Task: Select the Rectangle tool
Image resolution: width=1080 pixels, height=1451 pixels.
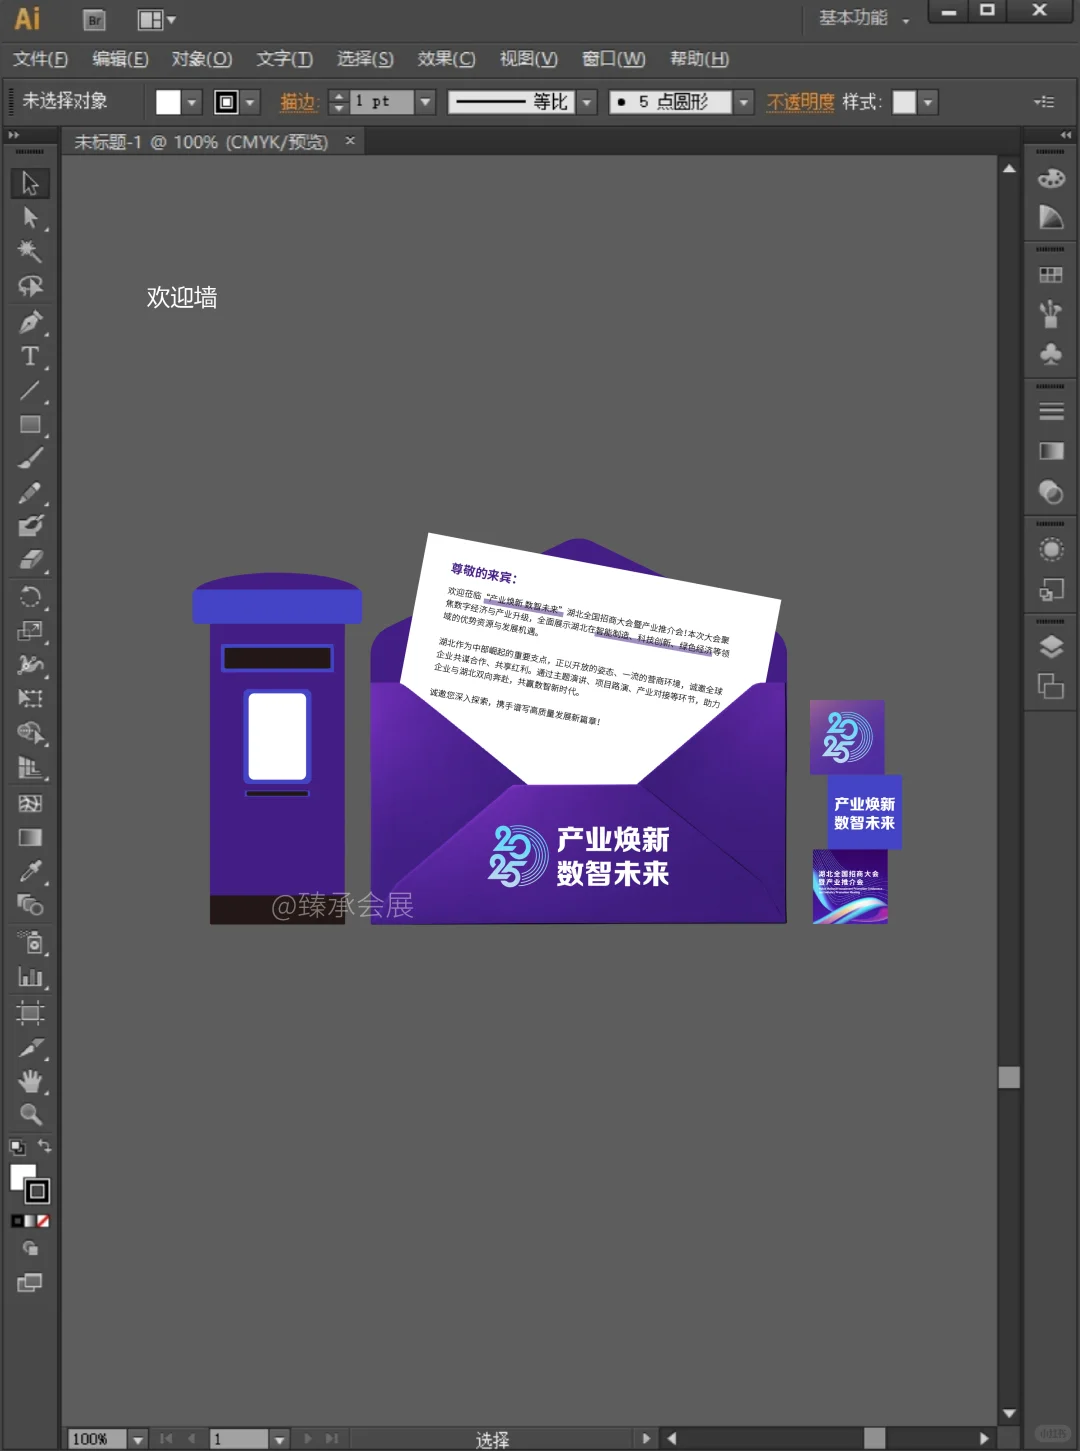Action: [x=30, y=424]
